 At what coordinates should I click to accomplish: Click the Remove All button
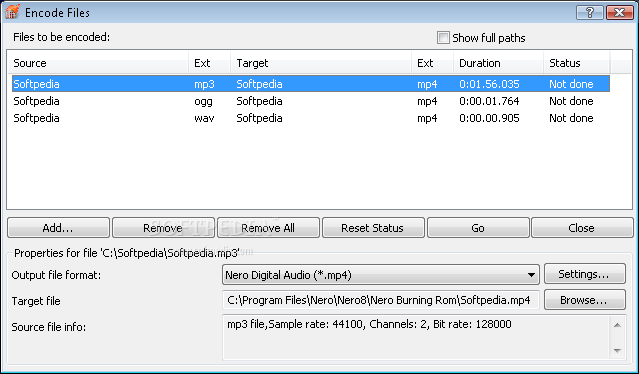(268, 228)
